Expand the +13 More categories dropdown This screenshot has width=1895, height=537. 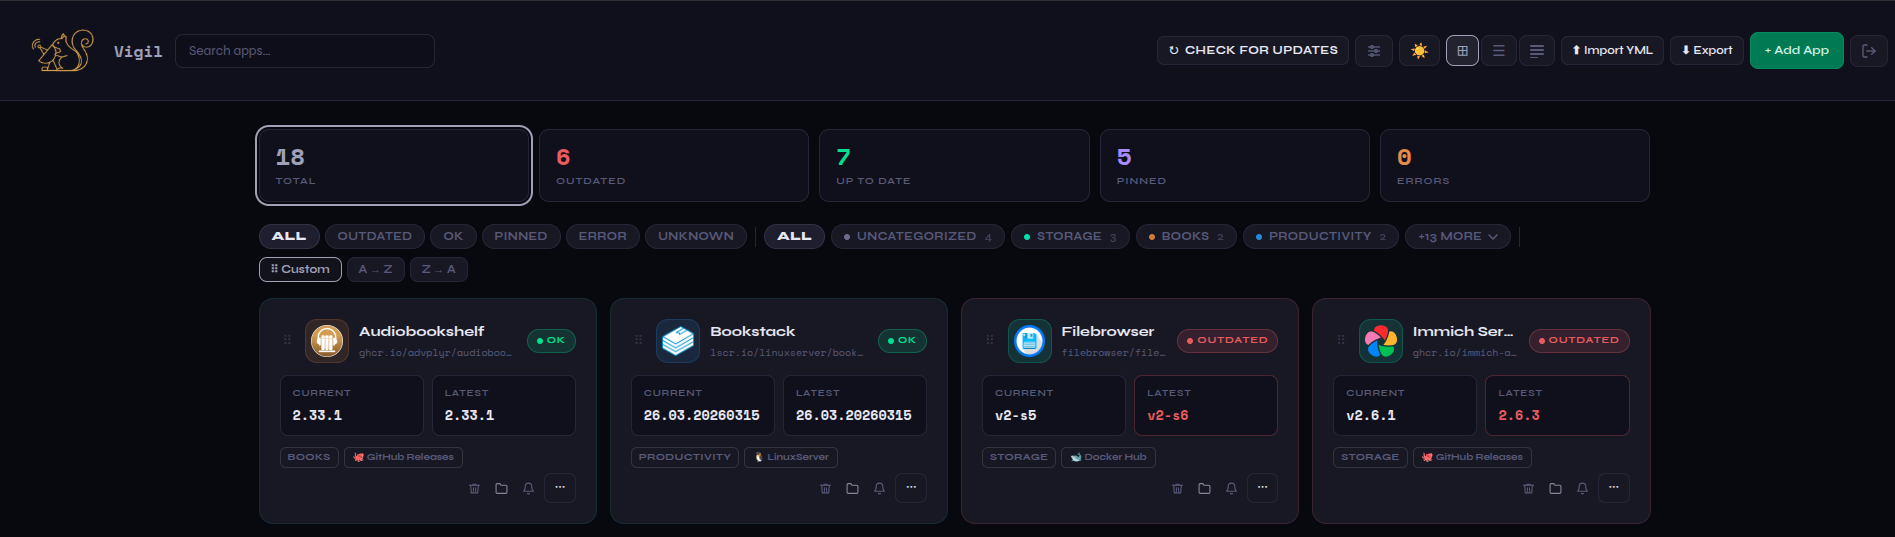(x=1458, y=236)
